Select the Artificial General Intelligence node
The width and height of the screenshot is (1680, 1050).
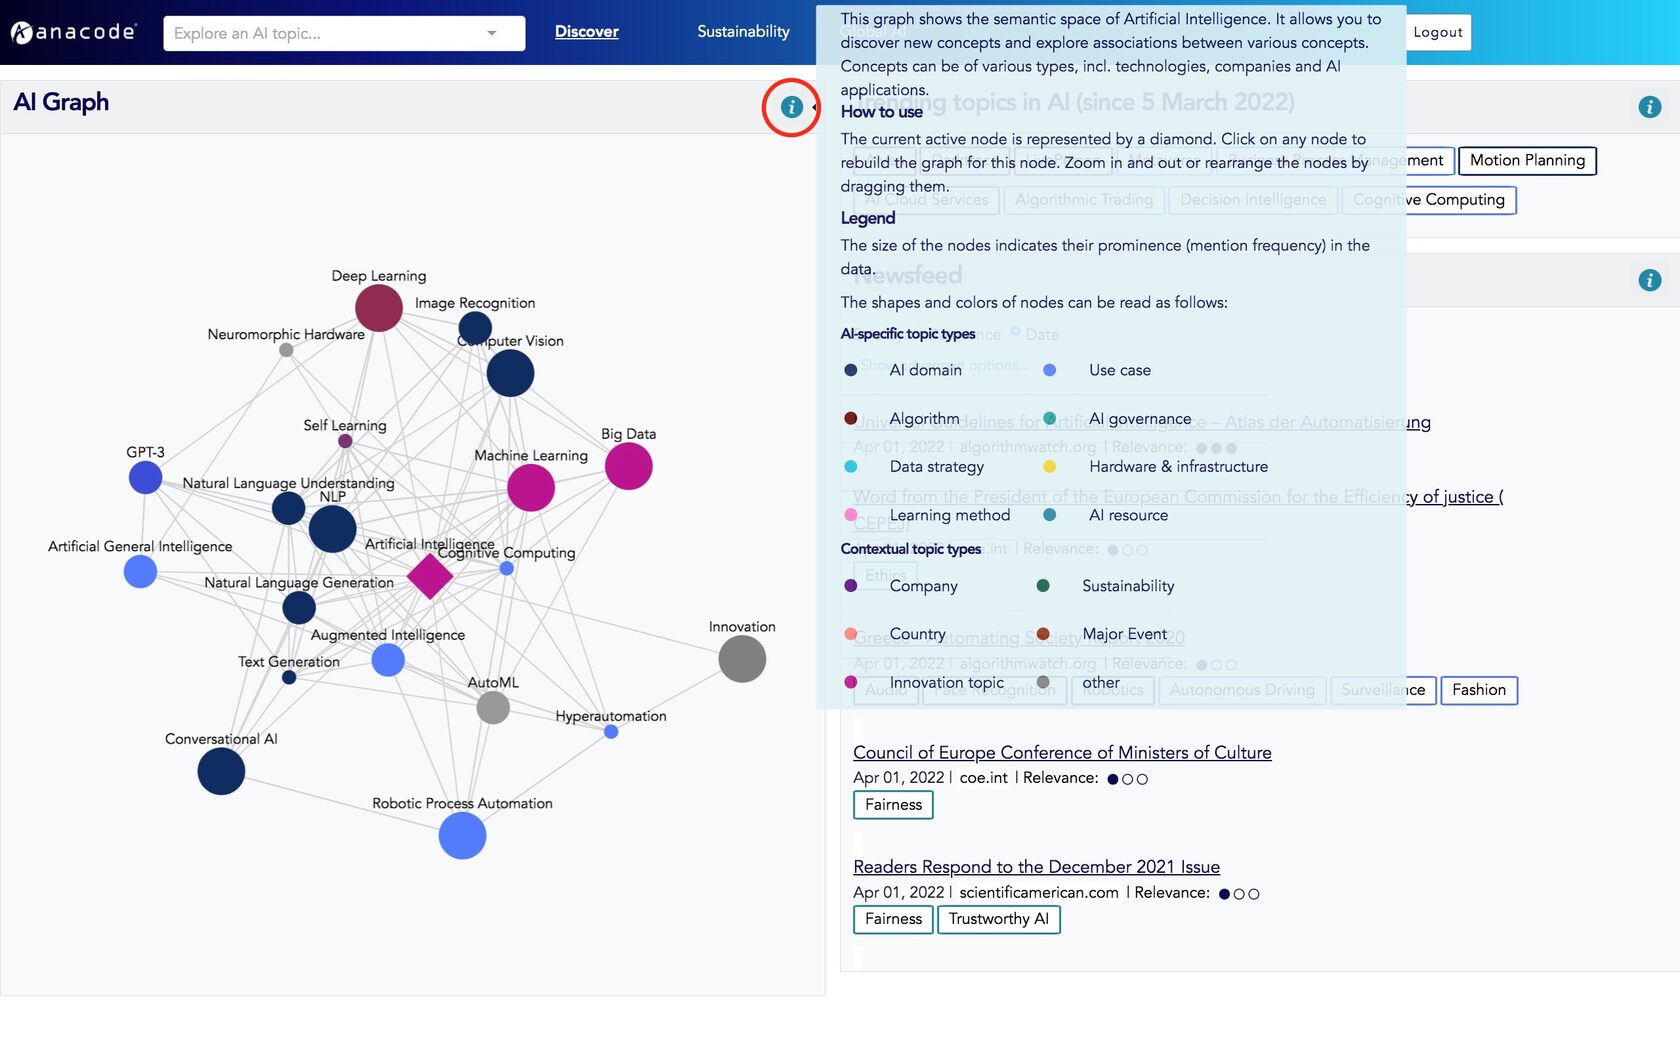coord(141,571)
